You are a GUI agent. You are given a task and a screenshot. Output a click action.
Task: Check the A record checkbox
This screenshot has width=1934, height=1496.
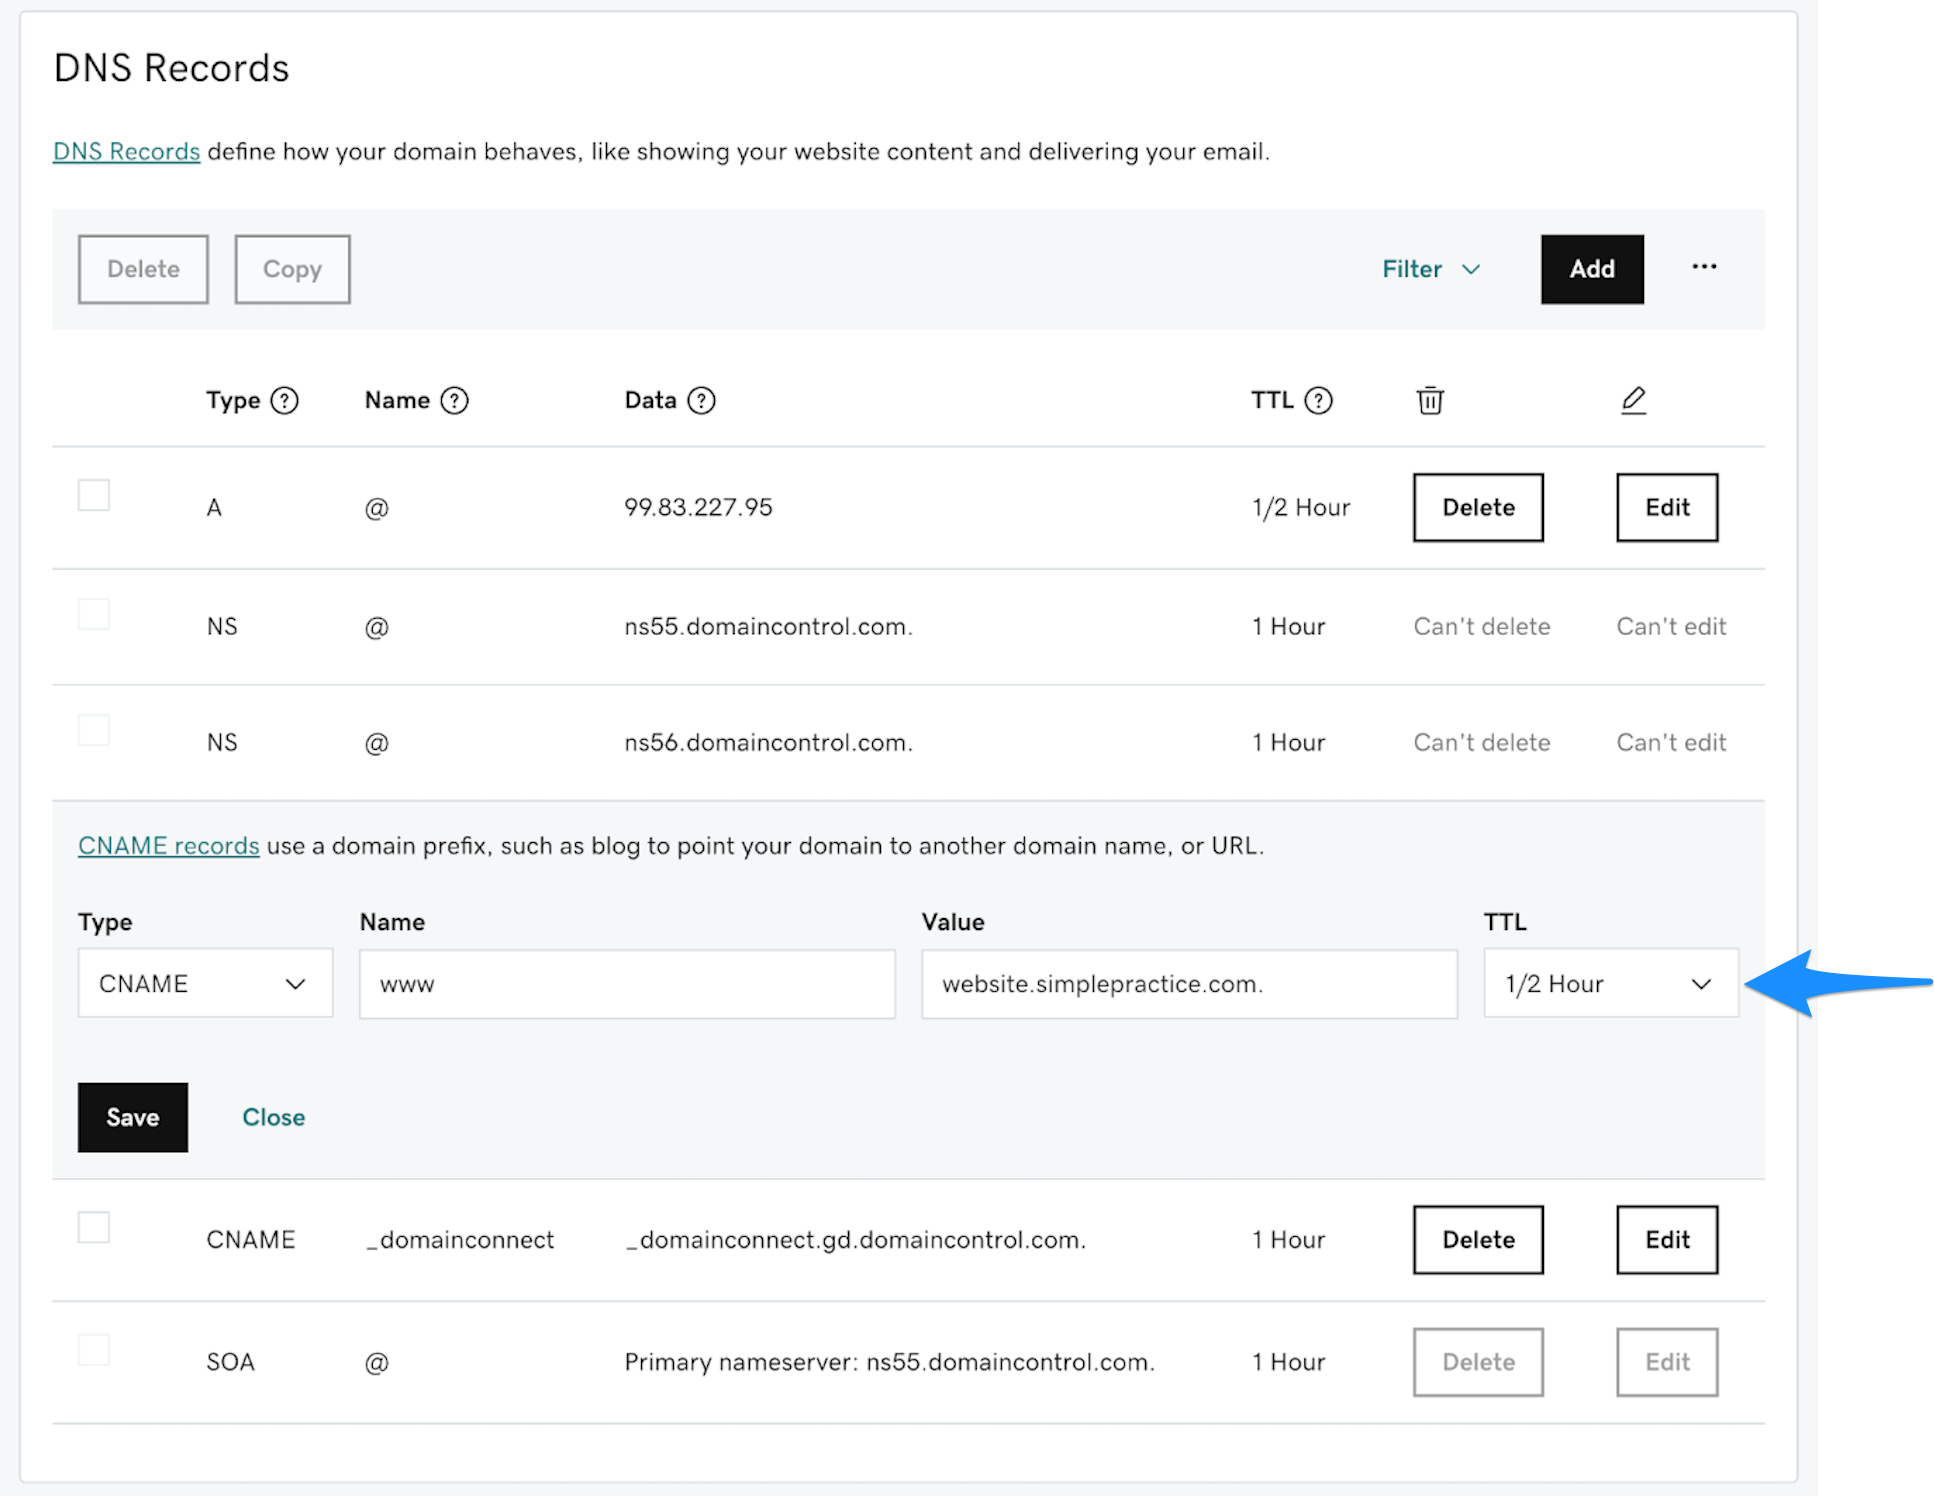(x=94, y=495)
